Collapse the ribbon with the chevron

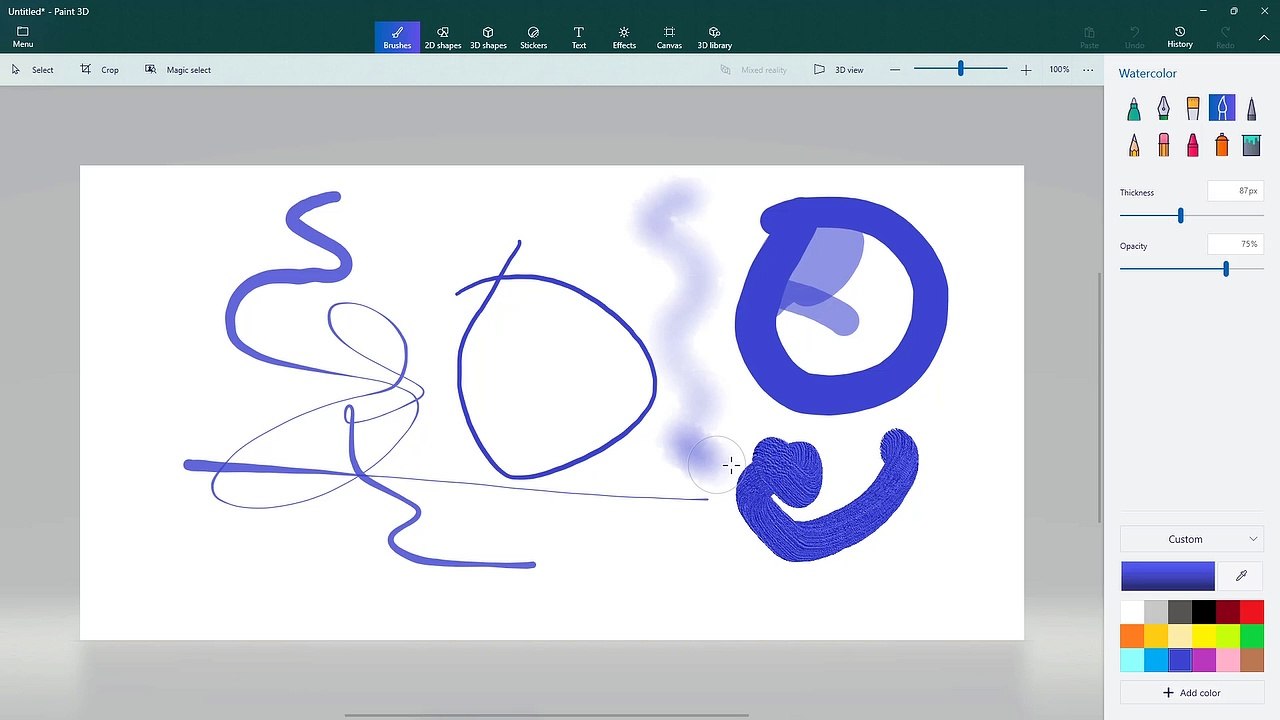point(1264,37)
